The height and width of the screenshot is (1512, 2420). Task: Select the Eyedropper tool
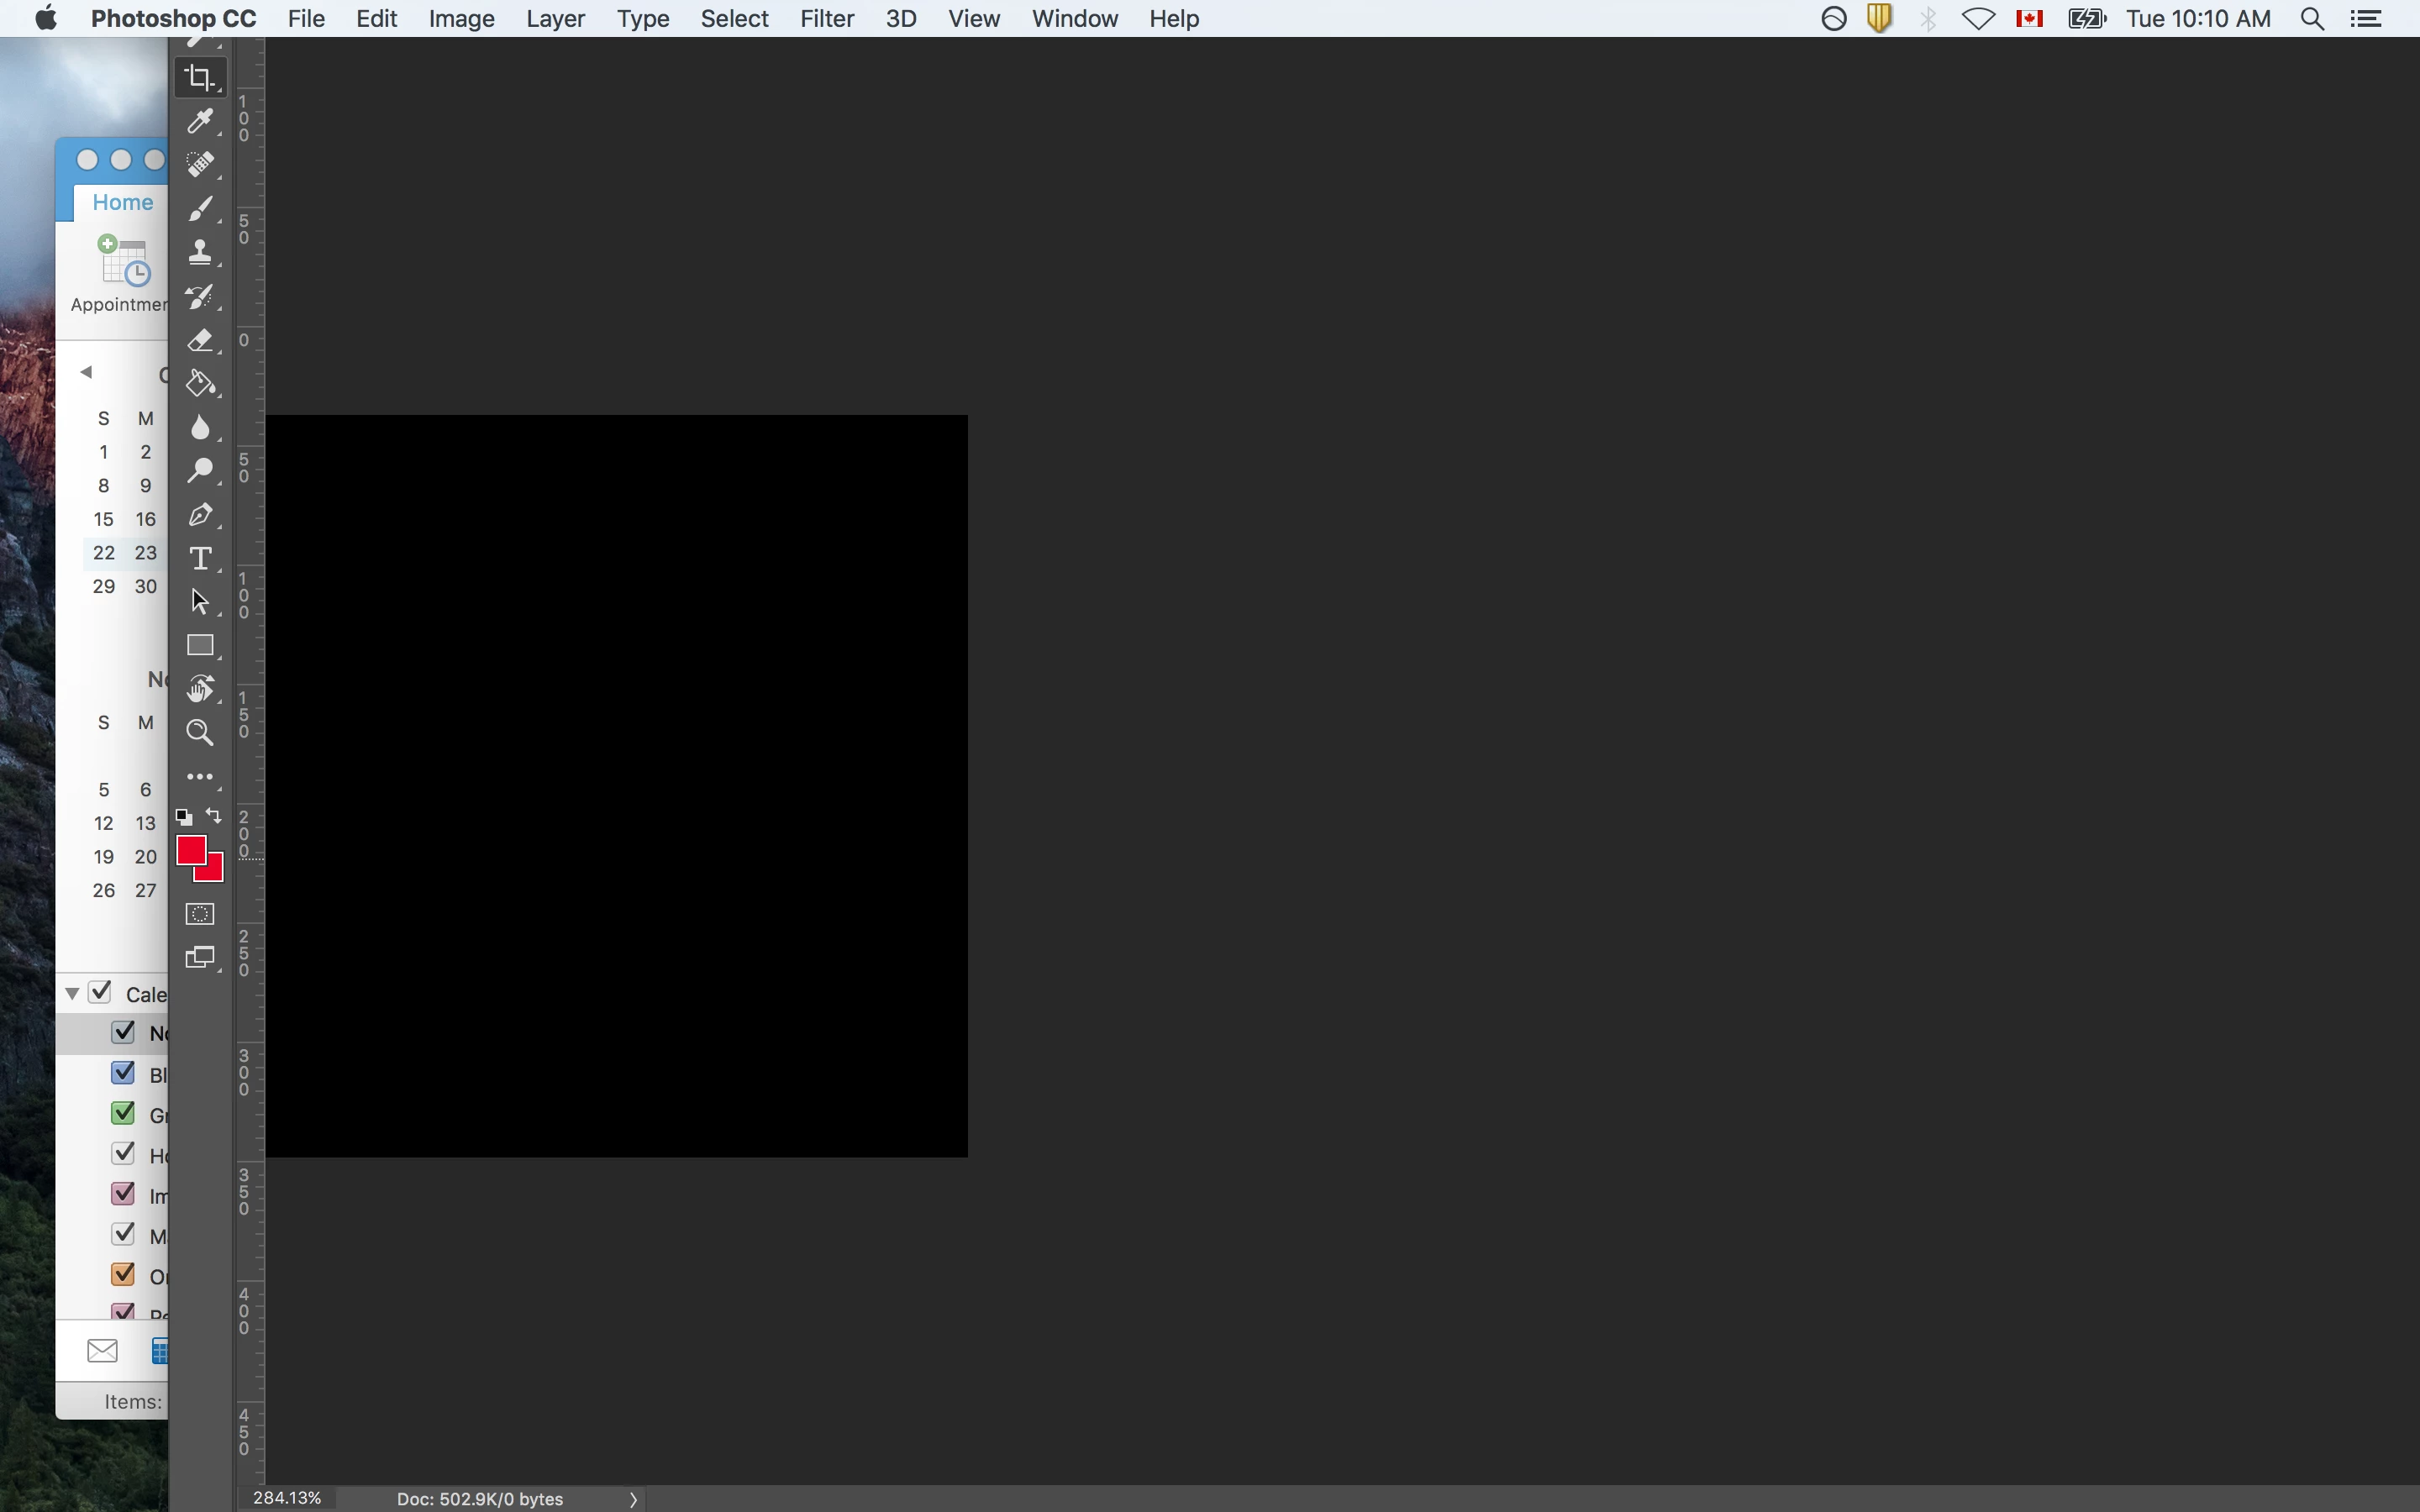(x=200, y=121)
